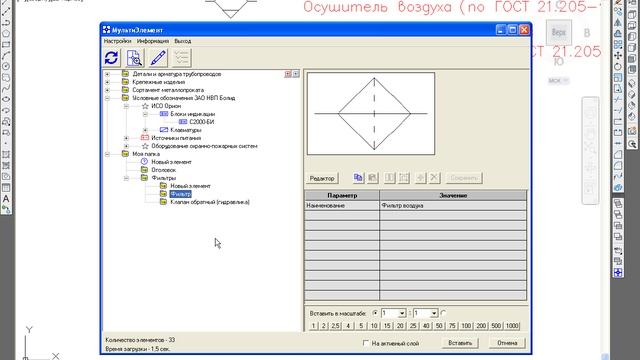
Task: Click question-mark icon of first Новый элемент
Action: [144, 162]
